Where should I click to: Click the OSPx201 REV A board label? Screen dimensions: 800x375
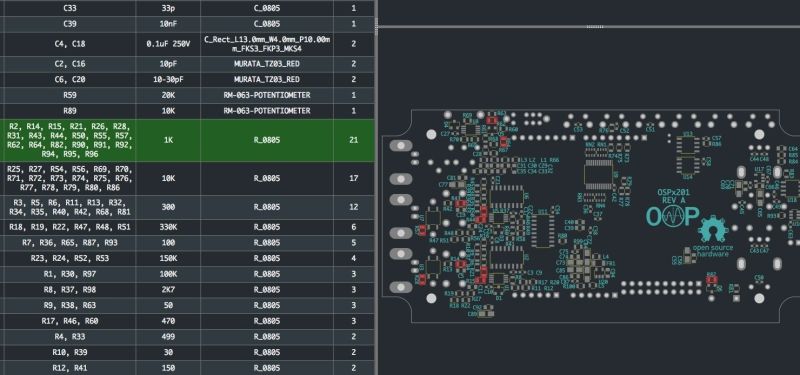(x=672, y=196)
